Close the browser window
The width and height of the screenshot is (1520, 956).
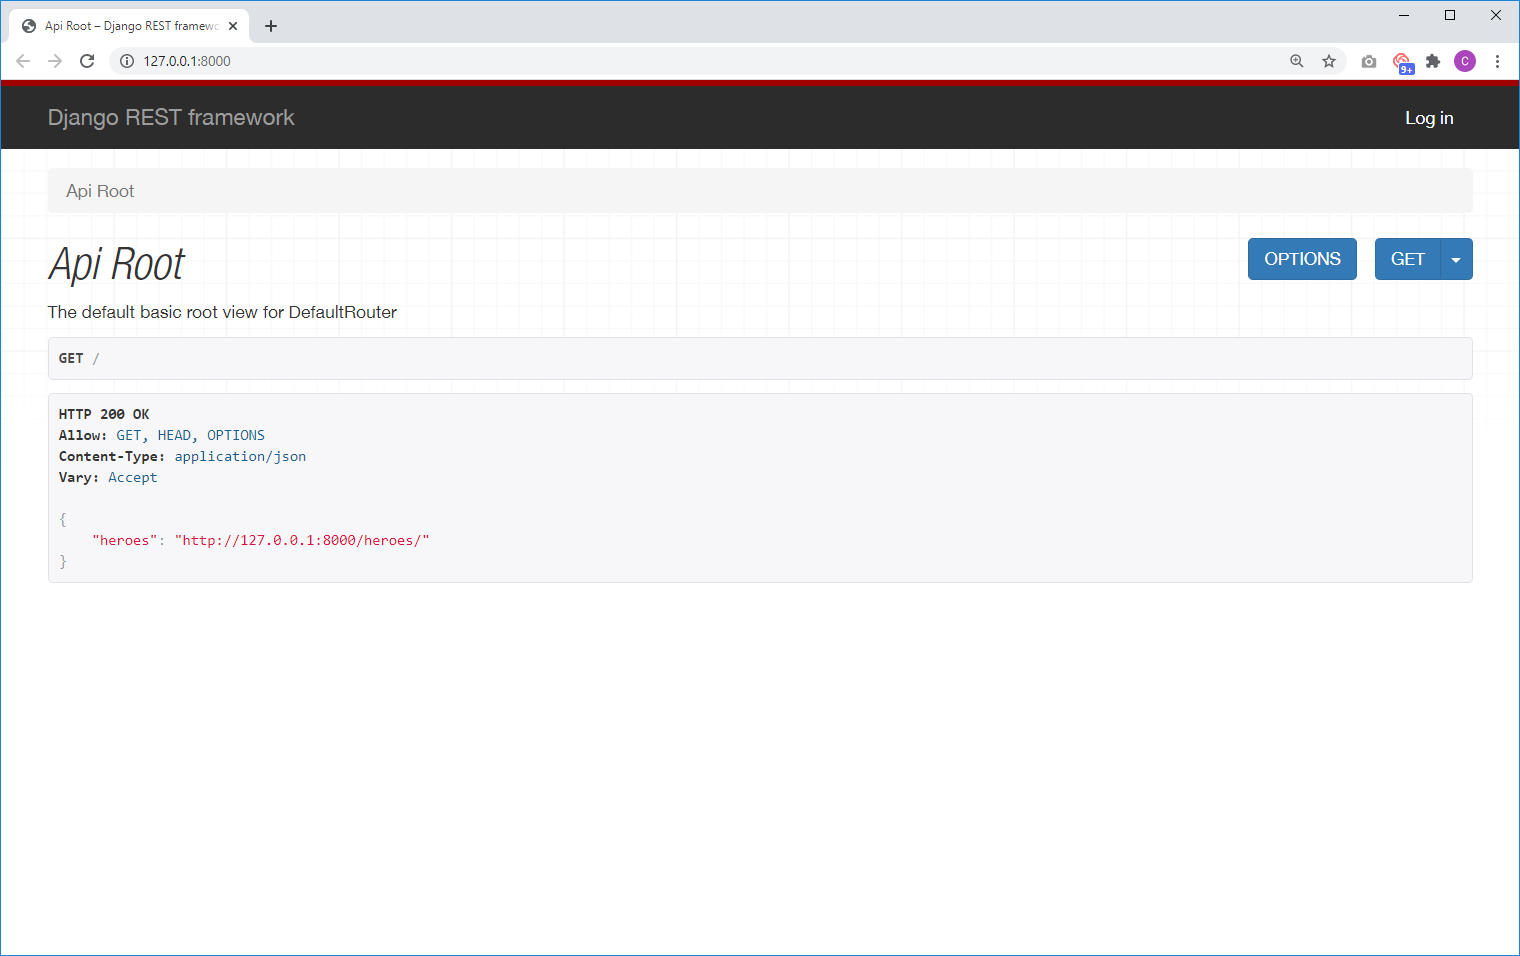click(1496, 15)
